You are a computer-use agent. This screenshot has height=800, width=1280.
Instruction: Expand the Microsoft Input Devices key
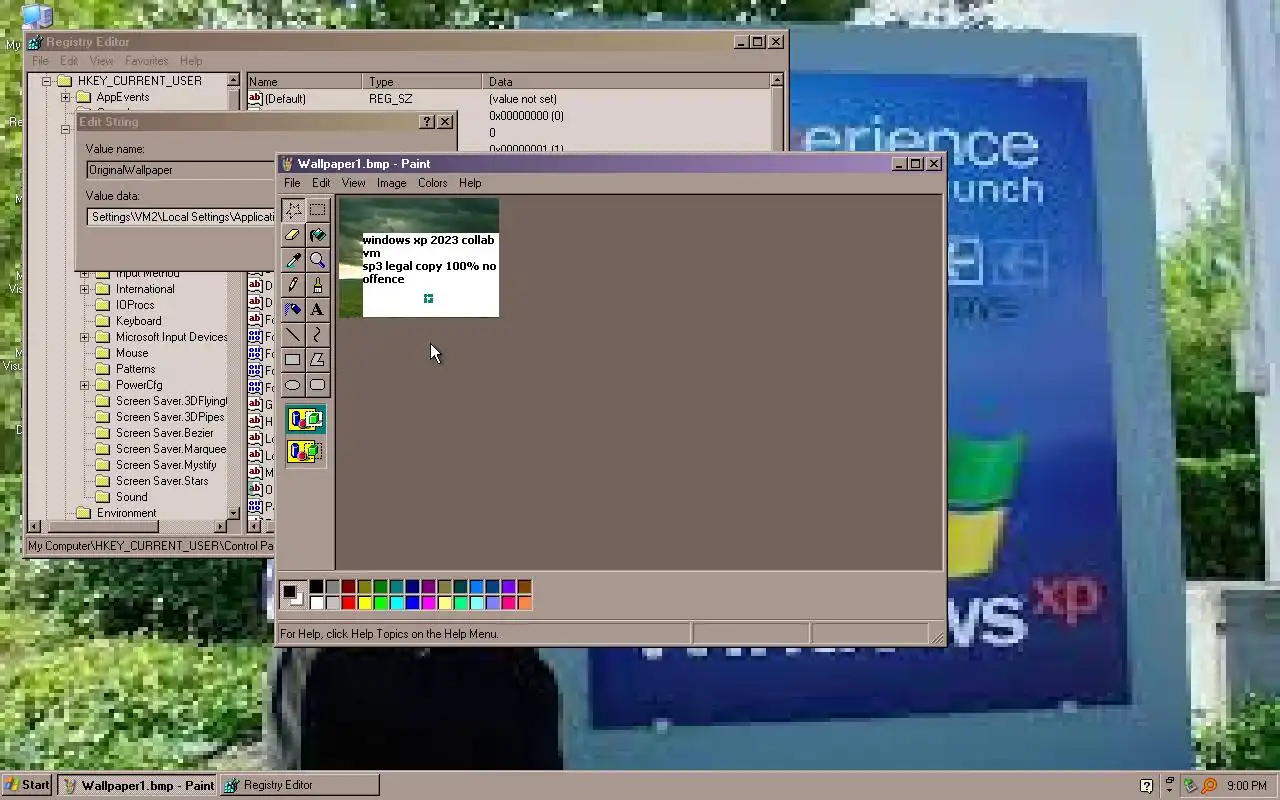84,337
